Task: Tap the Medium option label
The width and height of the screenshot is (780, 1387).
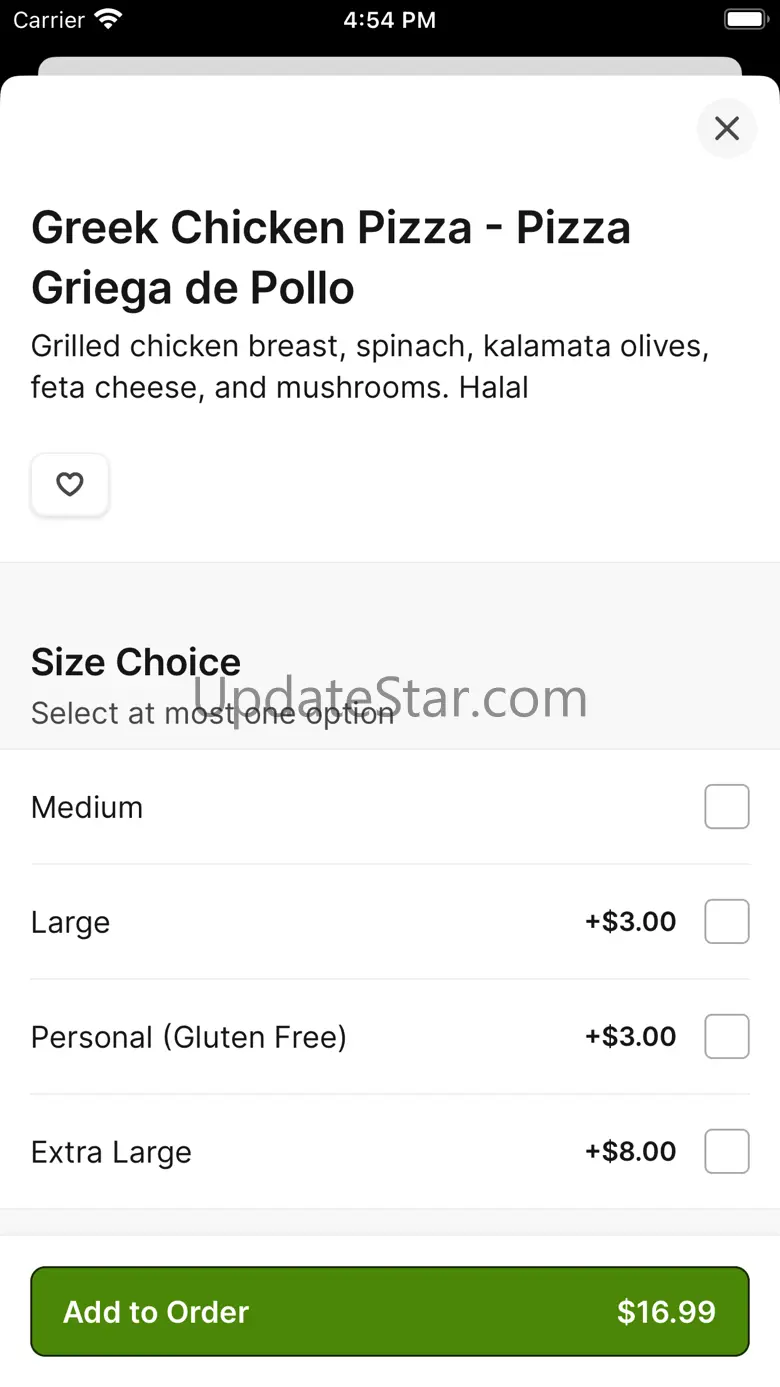Action: pyautogui.click(x=87, y=807)
